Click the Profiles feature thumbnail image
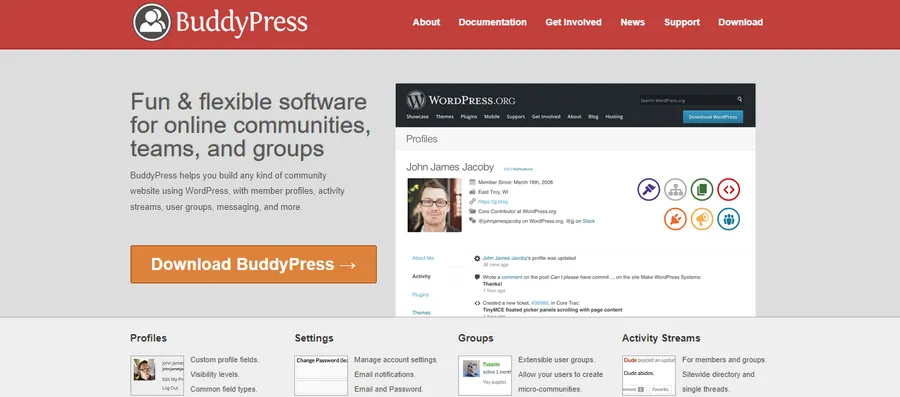 click(x=157, y=375)
